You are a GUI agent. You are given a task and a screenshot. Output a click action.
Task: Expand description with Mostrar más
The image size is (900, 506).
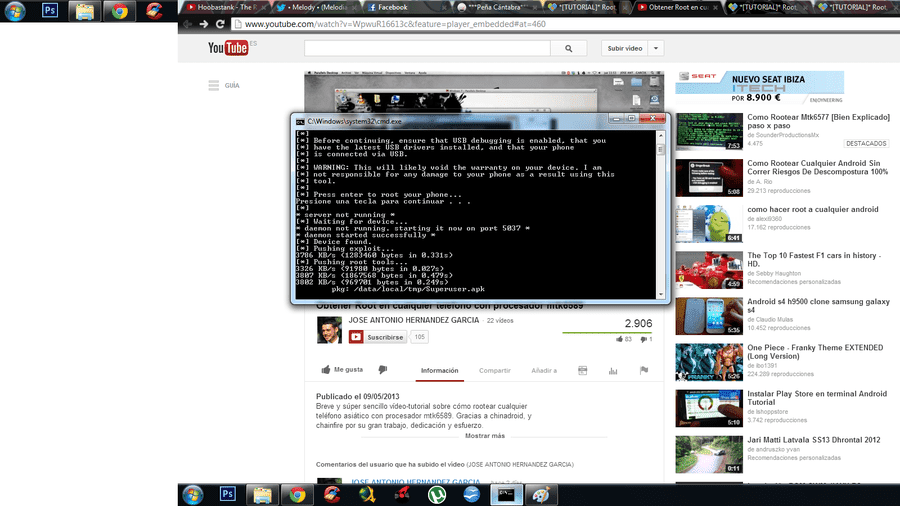(x=485, y=436)
